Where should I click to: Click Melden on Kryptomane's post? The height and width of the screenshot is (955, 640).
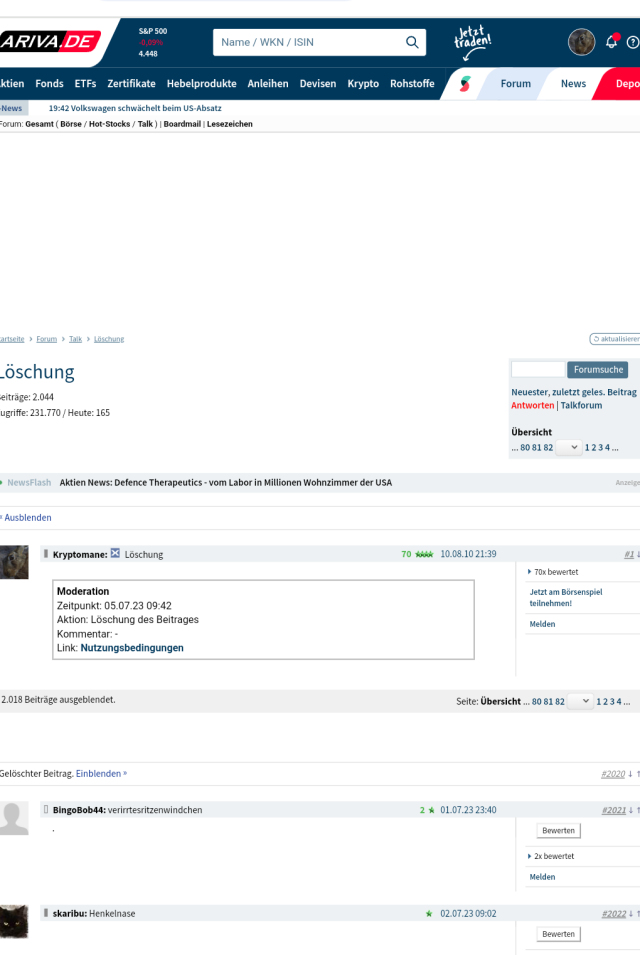(542, 624)
